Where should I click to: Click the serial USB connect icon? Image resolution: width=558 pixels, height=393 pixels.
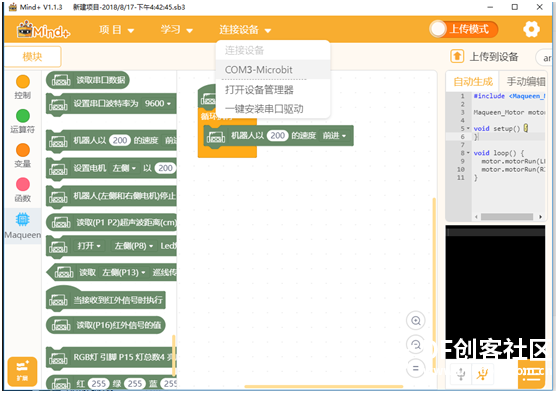point(461,374)
